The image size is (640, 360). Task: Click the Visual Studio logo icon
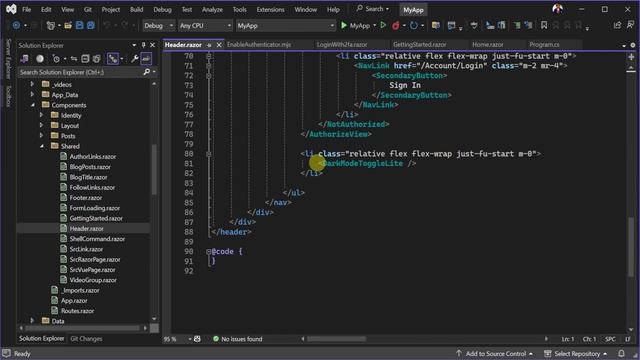click(x=11, y=9)
